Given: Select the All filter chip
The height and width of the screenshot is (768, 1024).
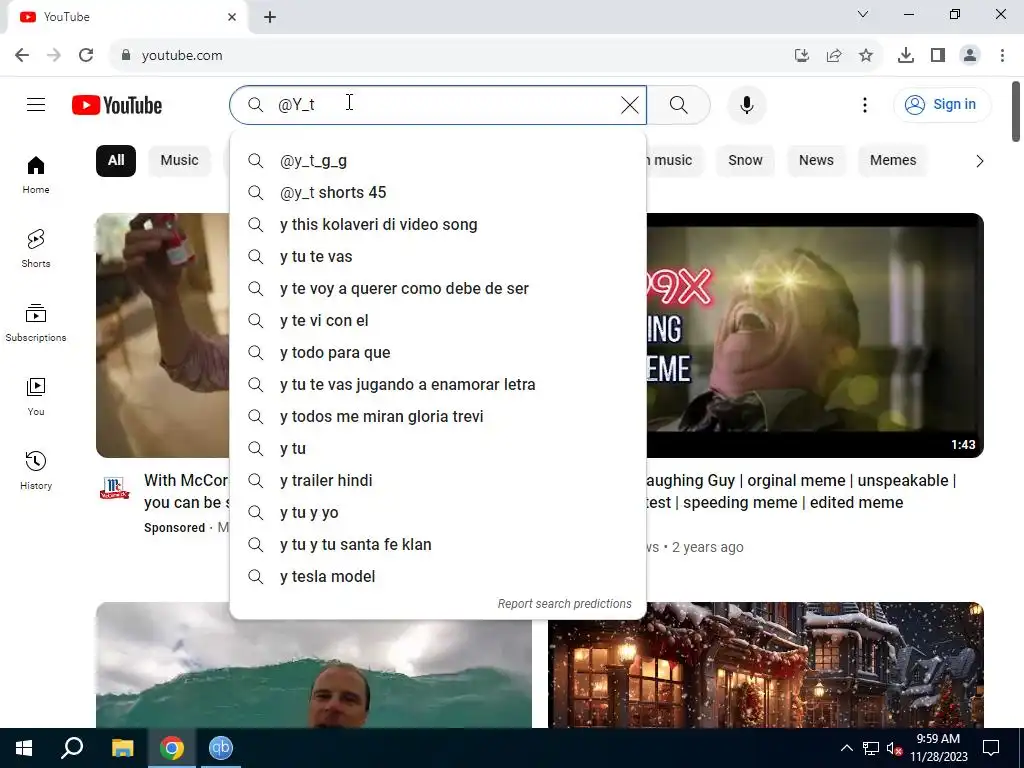Looking at the screenshot, I should coord(116,161).
